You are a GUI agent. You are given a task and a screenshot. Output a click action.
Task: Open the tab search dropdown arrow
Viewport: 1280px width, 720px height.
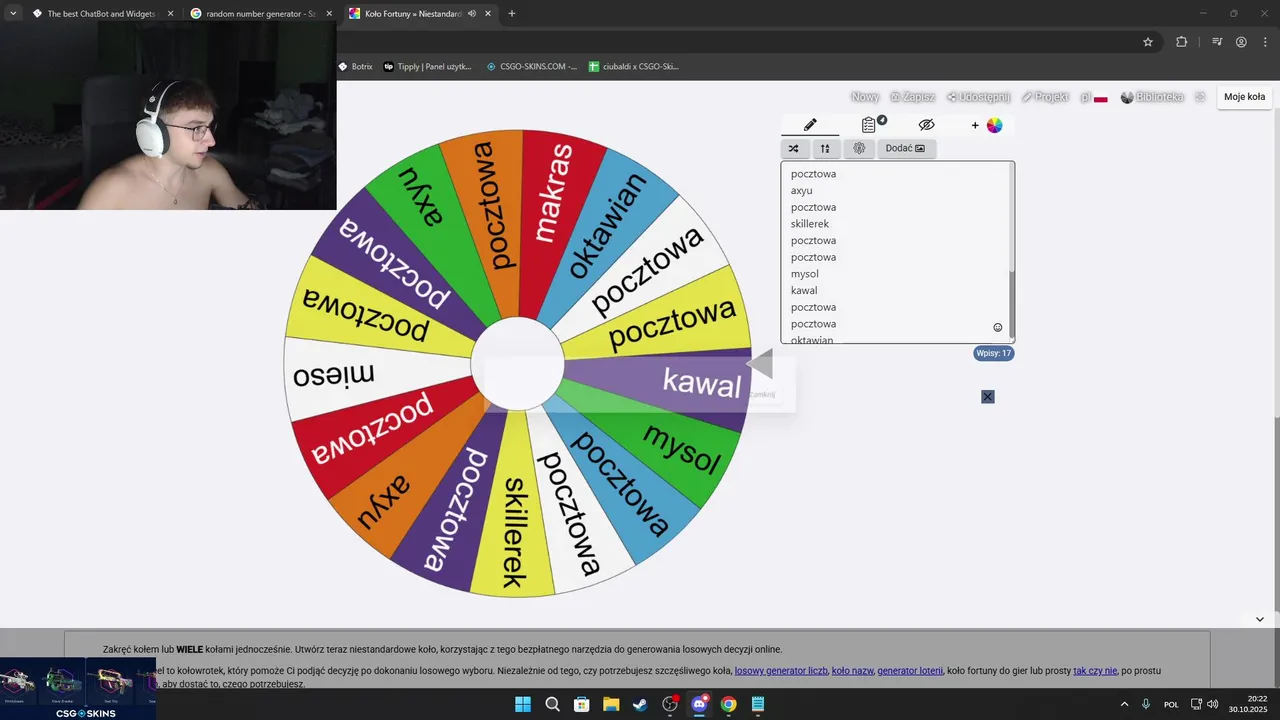click(13, 14)
